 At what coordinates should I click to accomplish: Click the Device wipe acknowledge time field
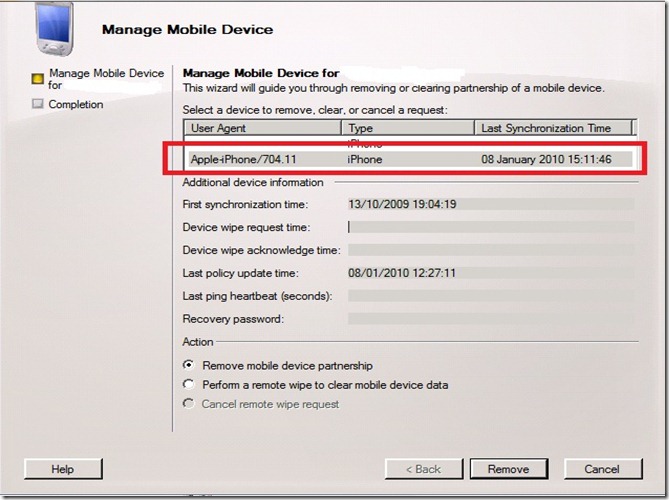click(491, 250)
